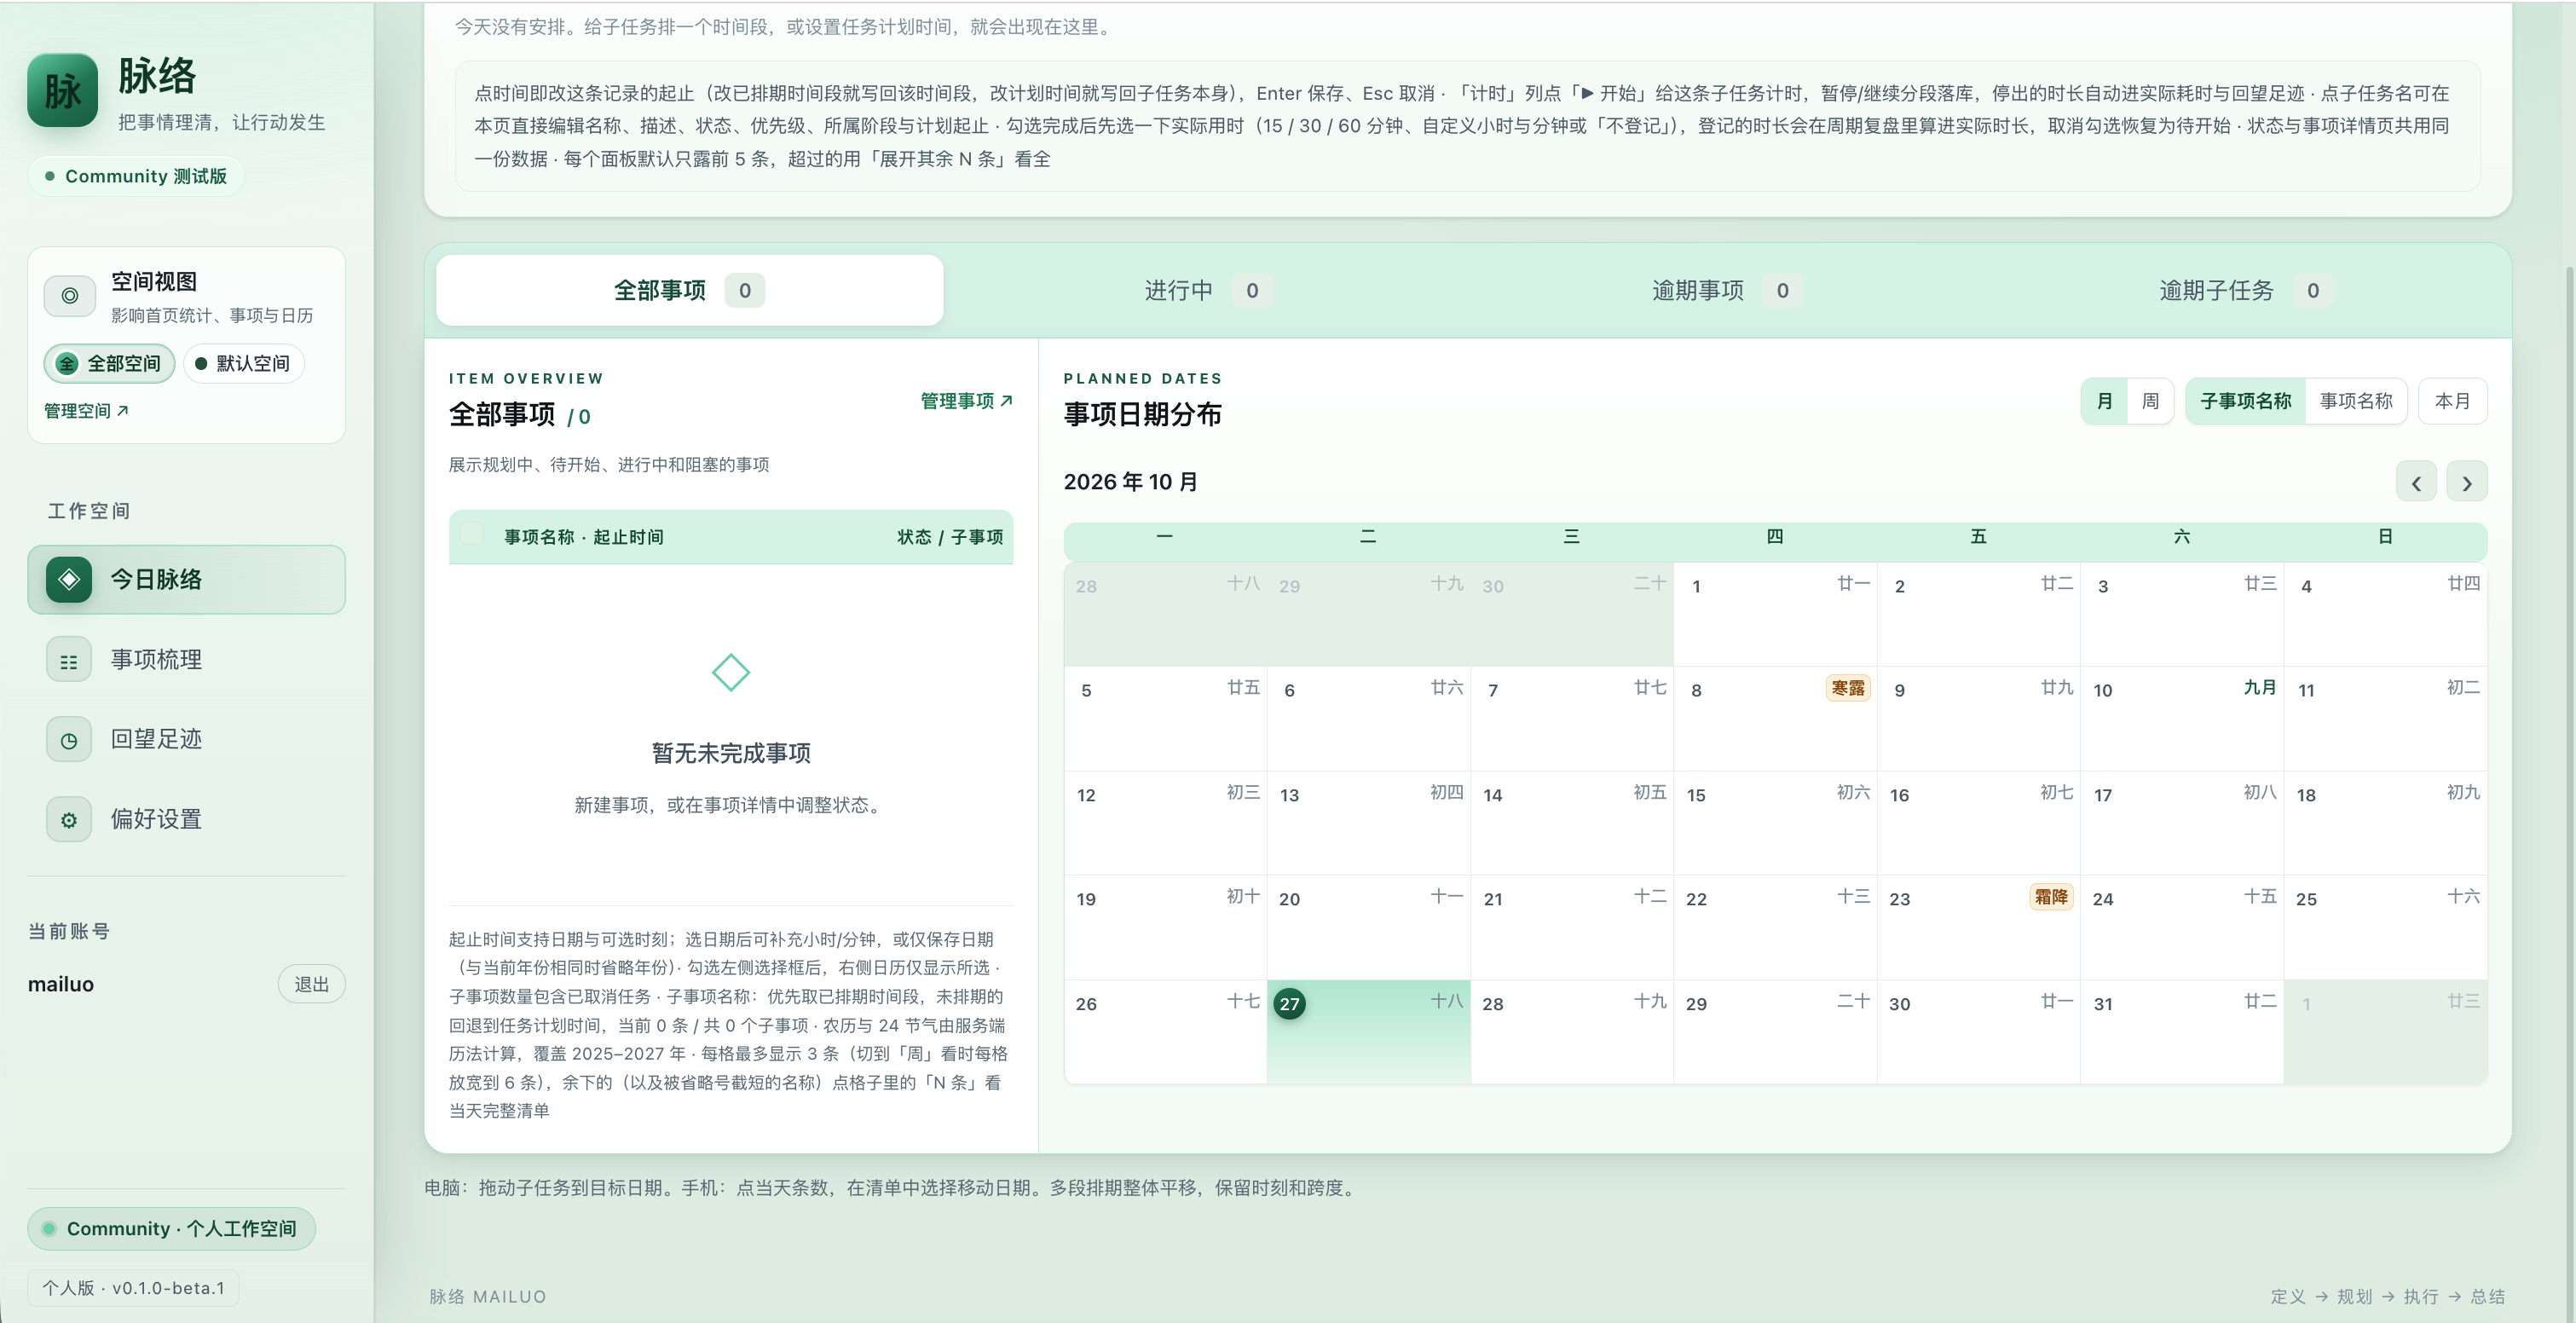Select calendar day 20 十一
Screen dimensions: 2576x1323
click(1369, 927)
